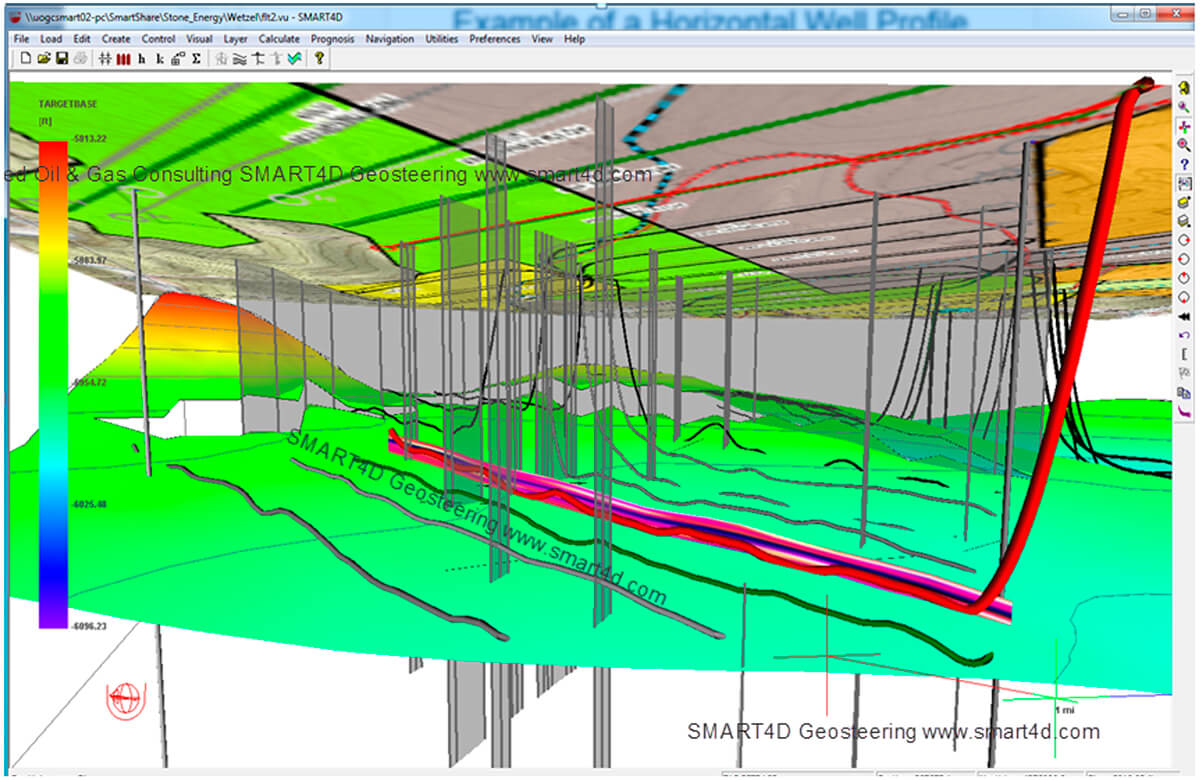The height and width of the screenshot is (780, 1200).
Task: Open help with the yellow question mark icon
Action: [x=319, y=59]
